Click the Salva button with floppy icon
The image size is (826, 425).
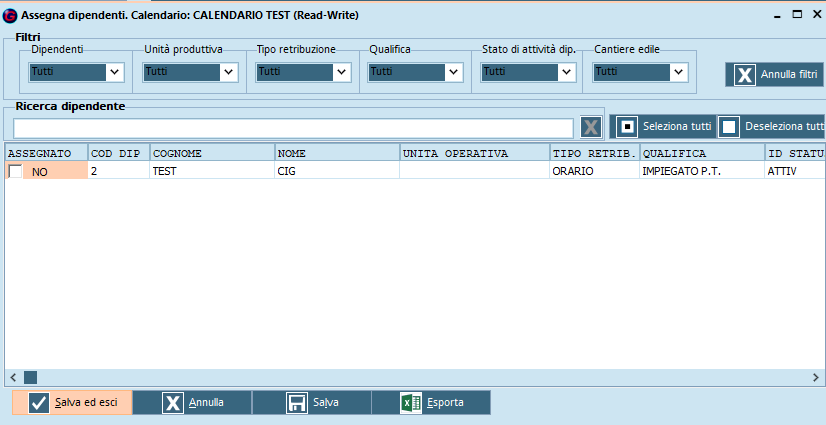pos(312,403)
